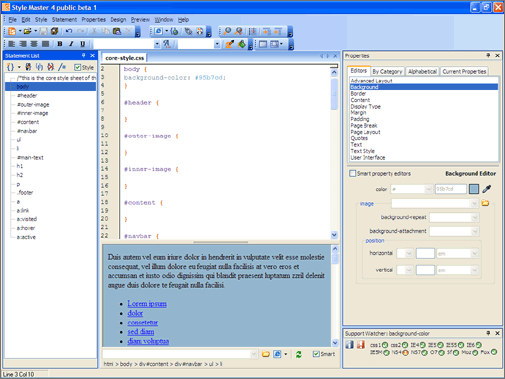Click the second magnifier replace icon

(239, 31)
